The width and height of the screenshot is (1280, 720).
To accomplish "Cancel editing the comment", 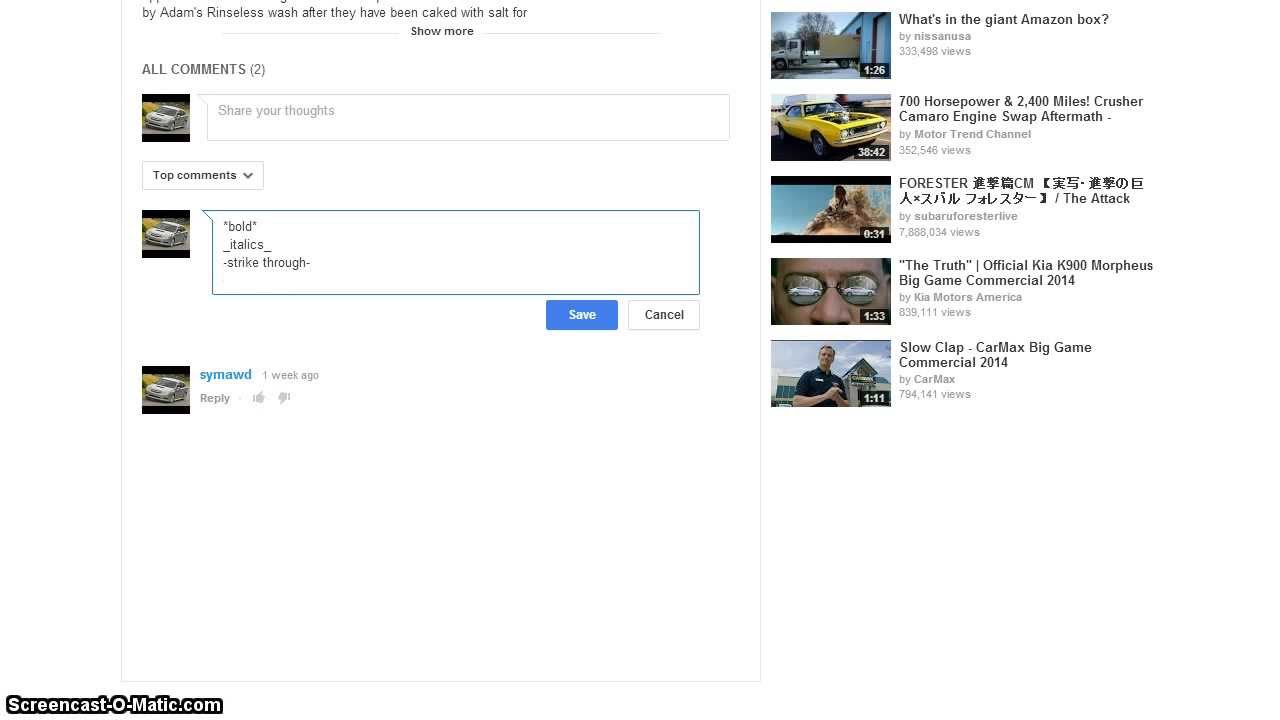I will pos(664,315).
